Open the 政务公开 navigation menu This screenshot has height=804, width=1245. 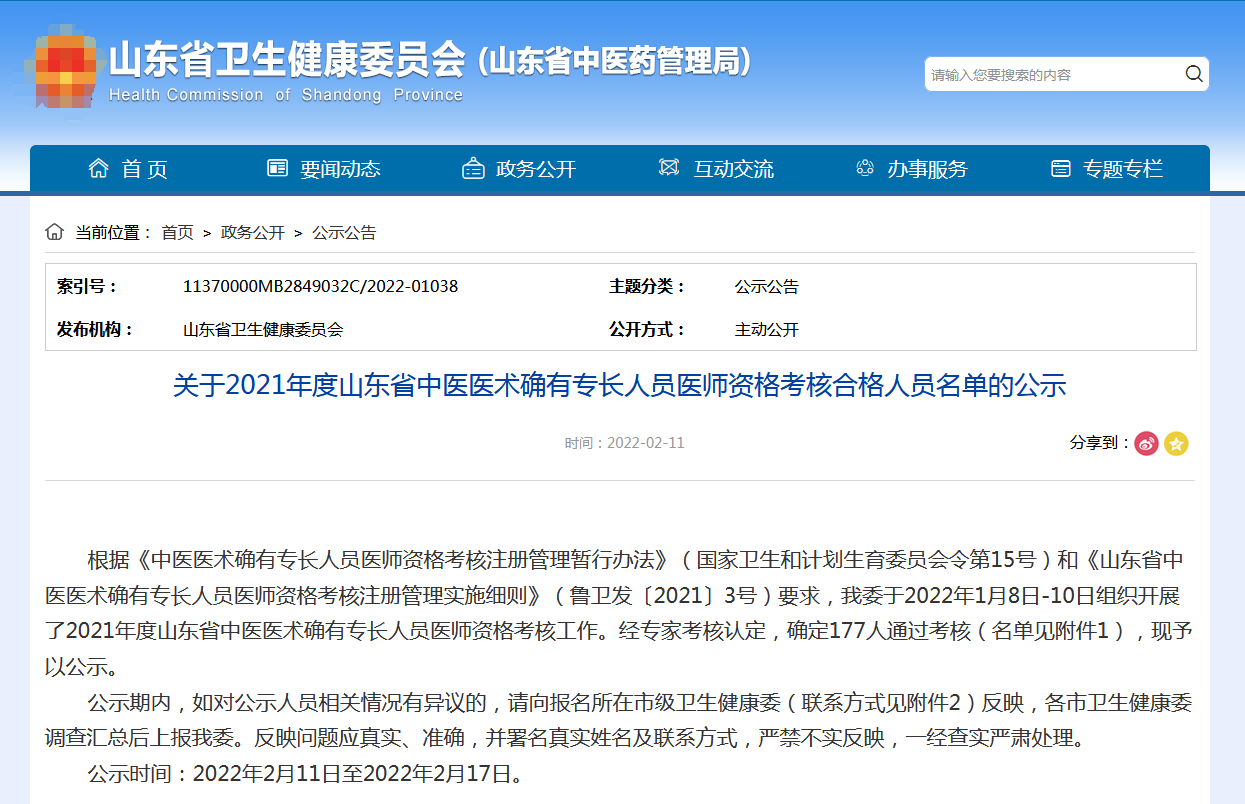click(x=536, y=169)
